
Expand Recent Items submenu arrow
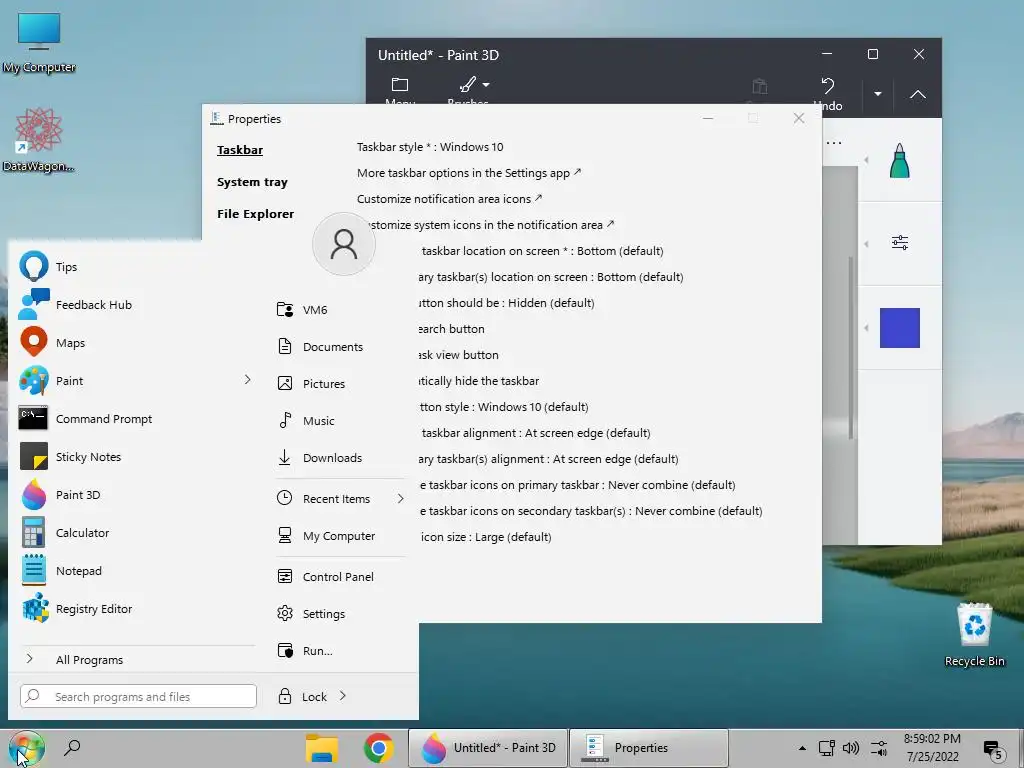tap(400, 498)
